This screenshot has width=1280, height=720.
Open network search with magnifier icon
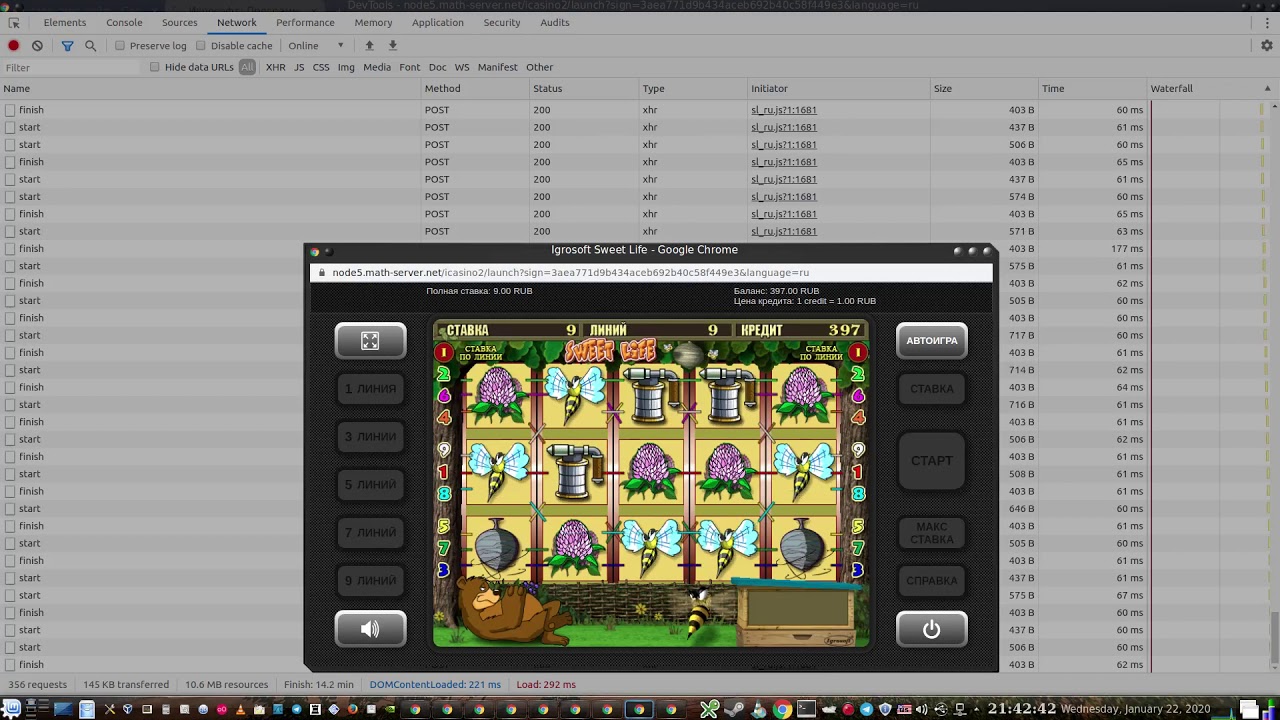(90, 46)
